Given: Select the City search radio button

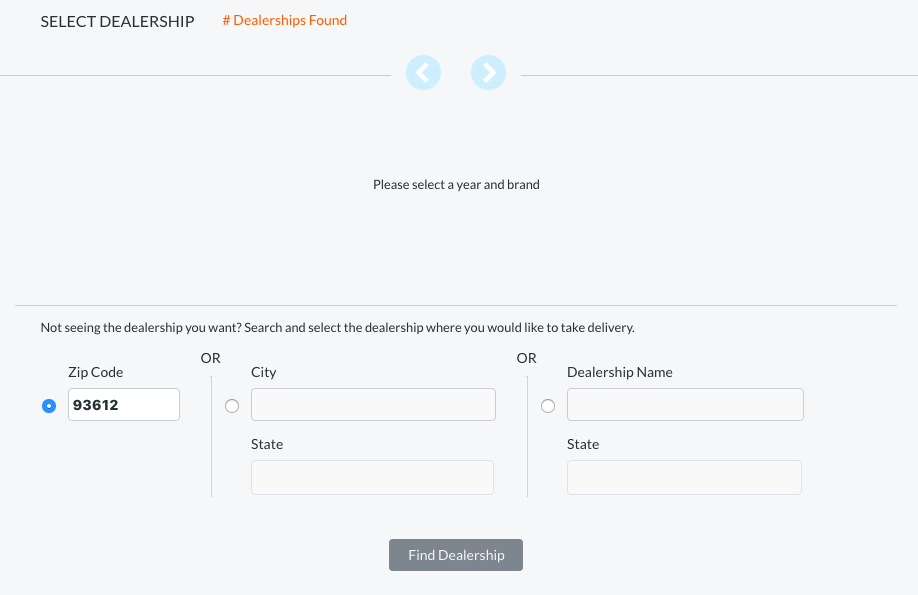Looking at the screenshot, I should (231, 405).
